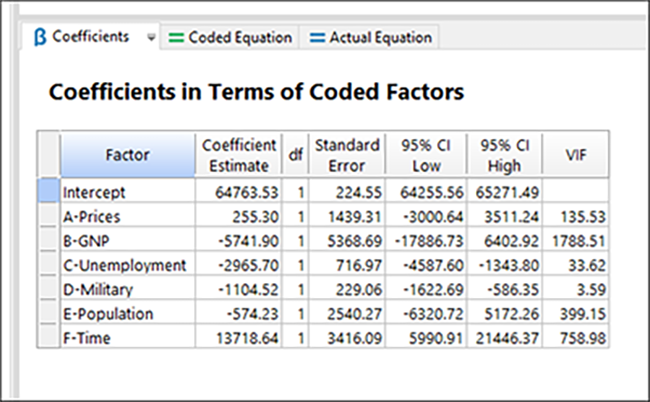The height and width of the screenshot is (402, 650).
Task: Select the E-Population factor cell
Action: (127, 315)
